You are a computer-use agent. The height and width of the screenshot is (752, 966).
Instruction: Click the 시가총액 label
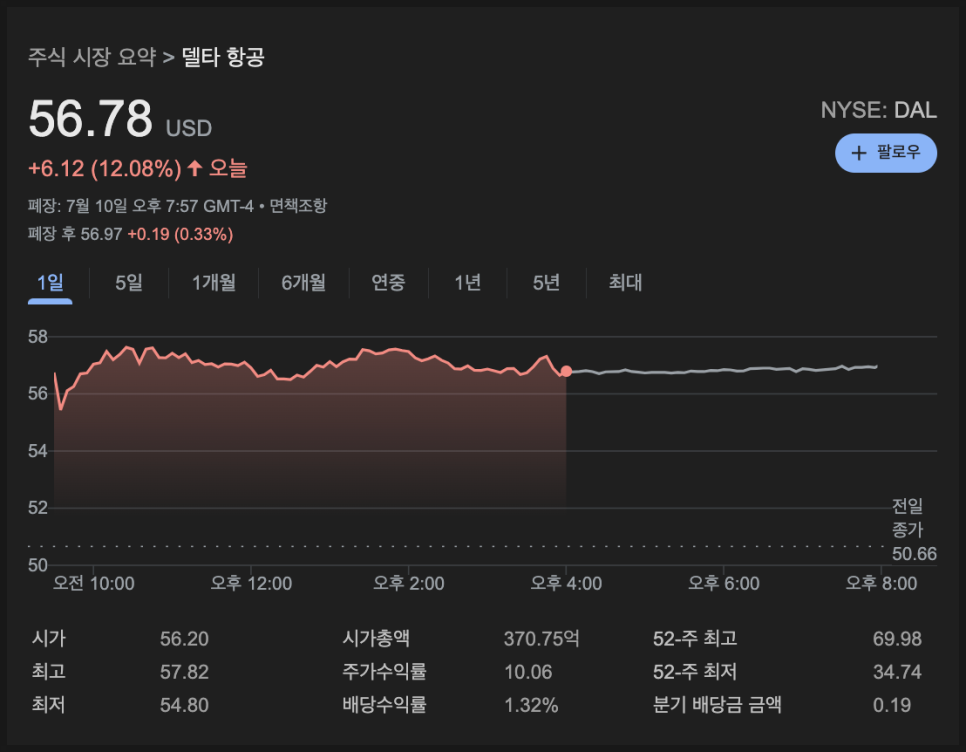click(376, 638)
